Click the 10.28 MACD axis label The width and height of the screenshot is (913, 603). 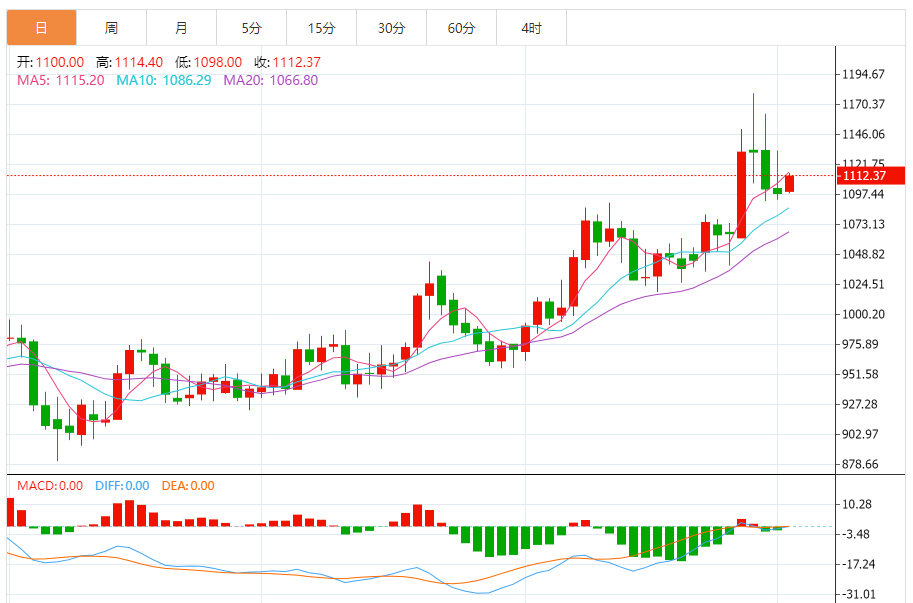(857, 504)
